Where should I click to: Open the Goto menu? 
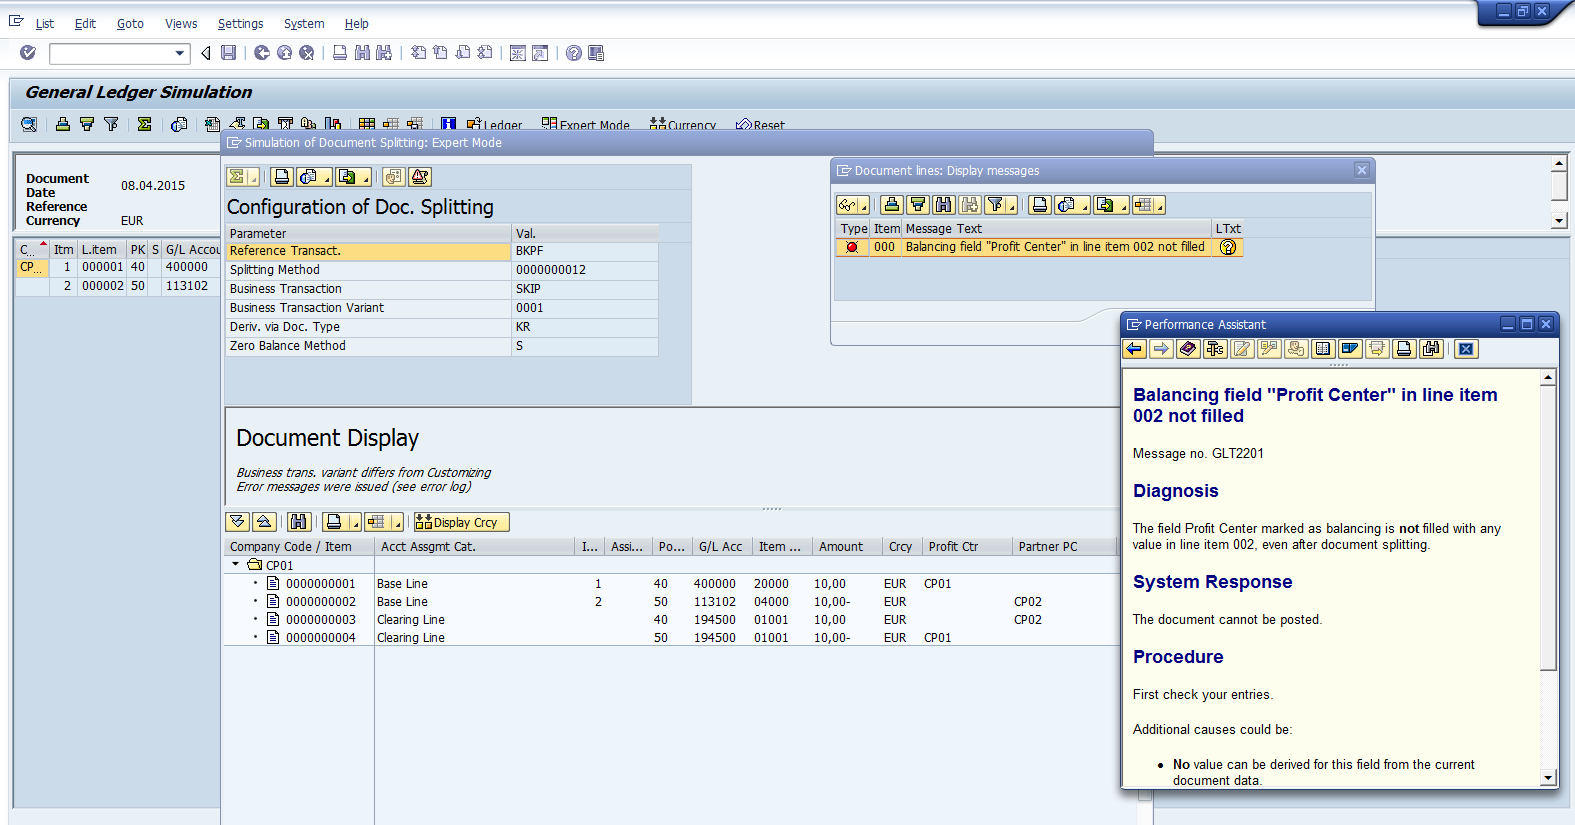[130, 24]
